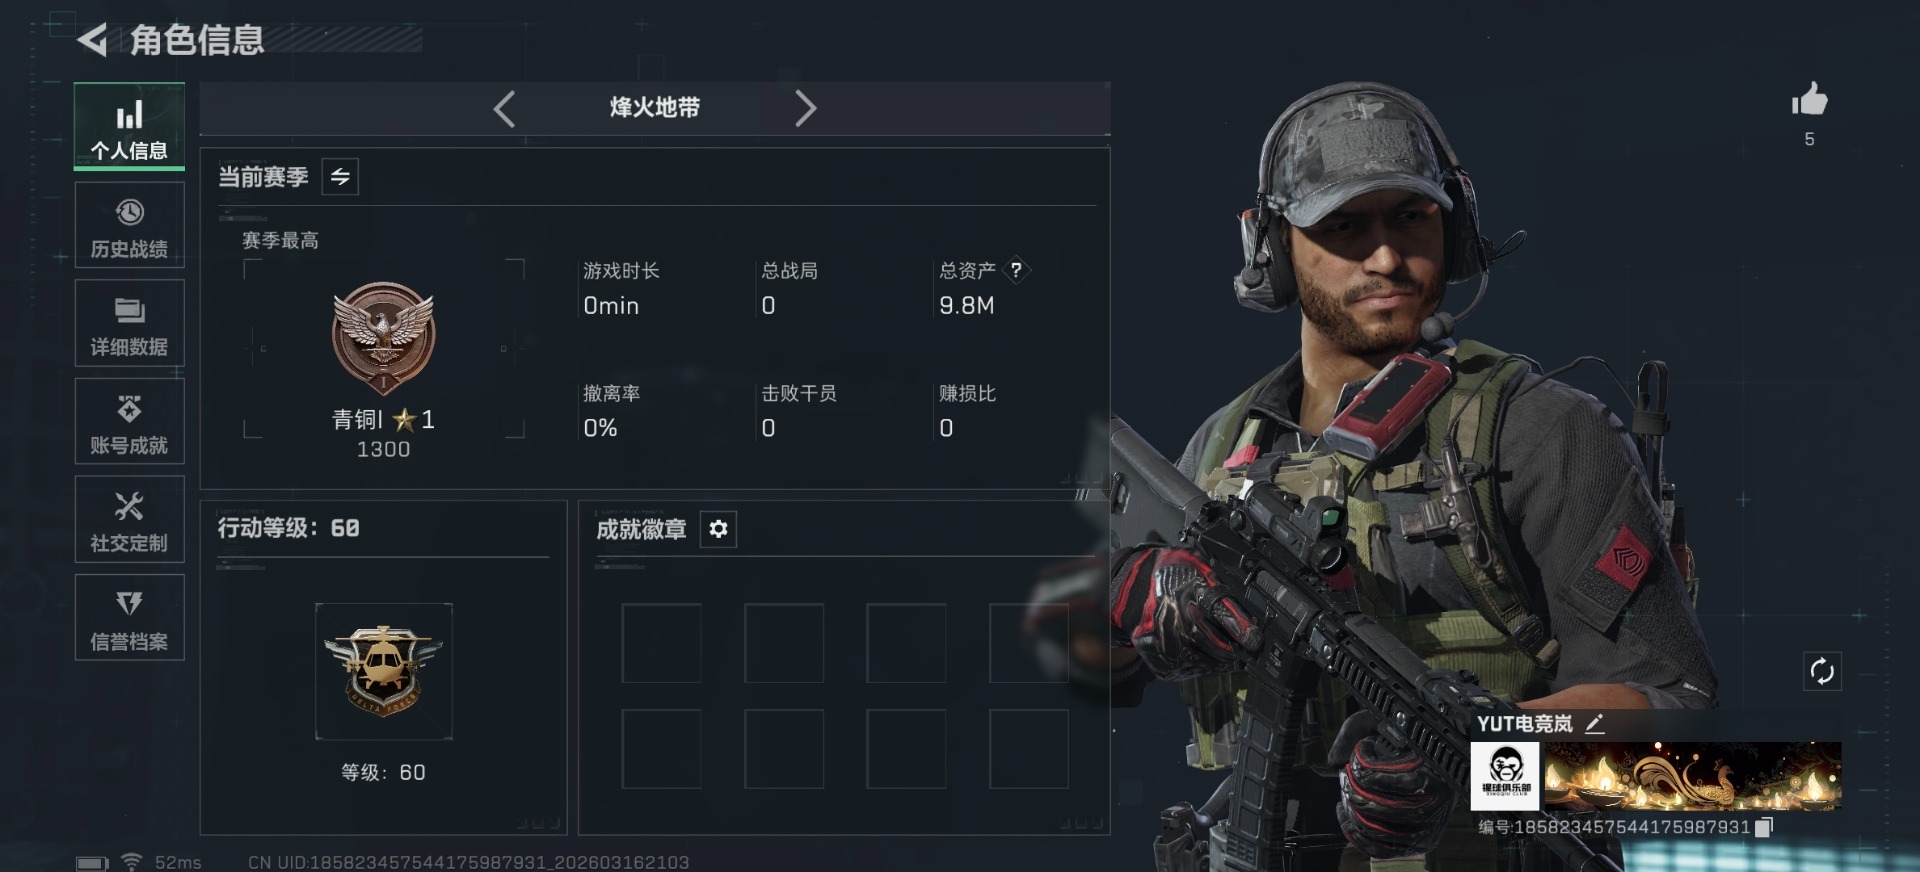Image resolution: width=1920 pixels, height=872 pixels.
Task: Edit the nickname YUT电竞岚 with the pencil icon
Action: (x=1595, y=724)
